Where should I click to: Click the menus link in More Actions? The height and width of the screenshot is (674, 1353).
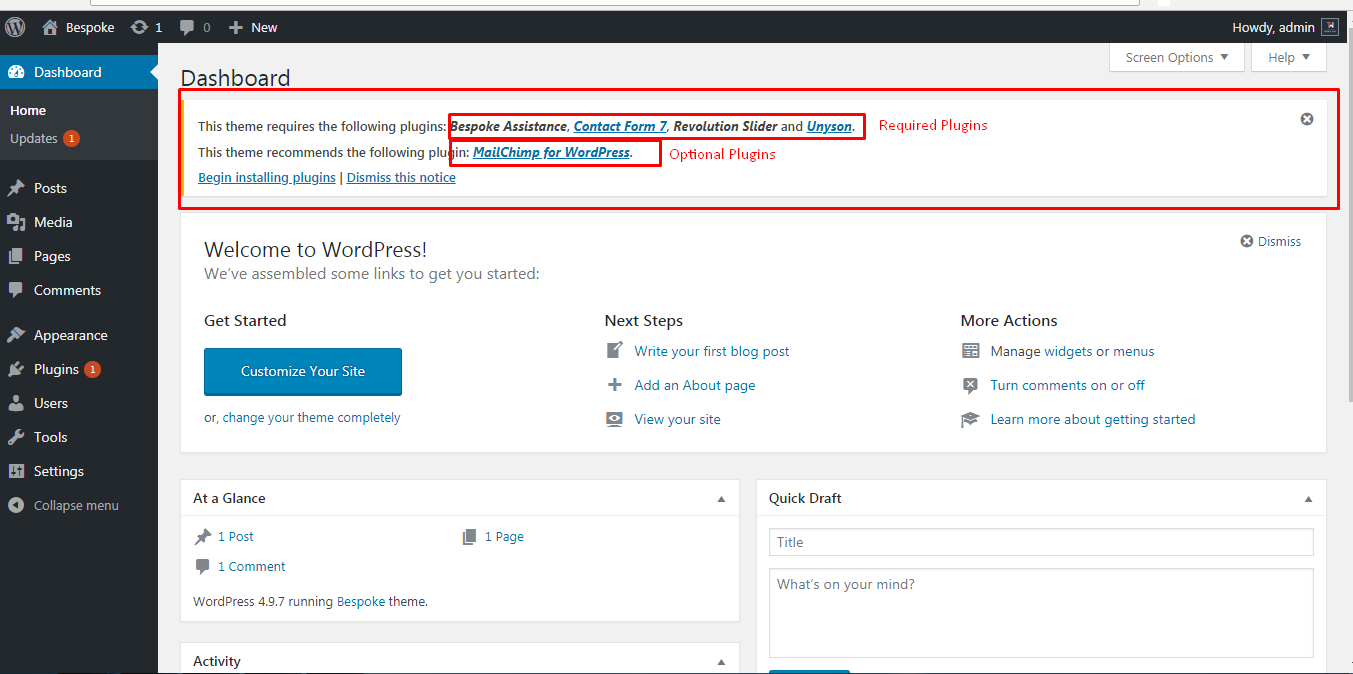click(x=1134, y=351)
